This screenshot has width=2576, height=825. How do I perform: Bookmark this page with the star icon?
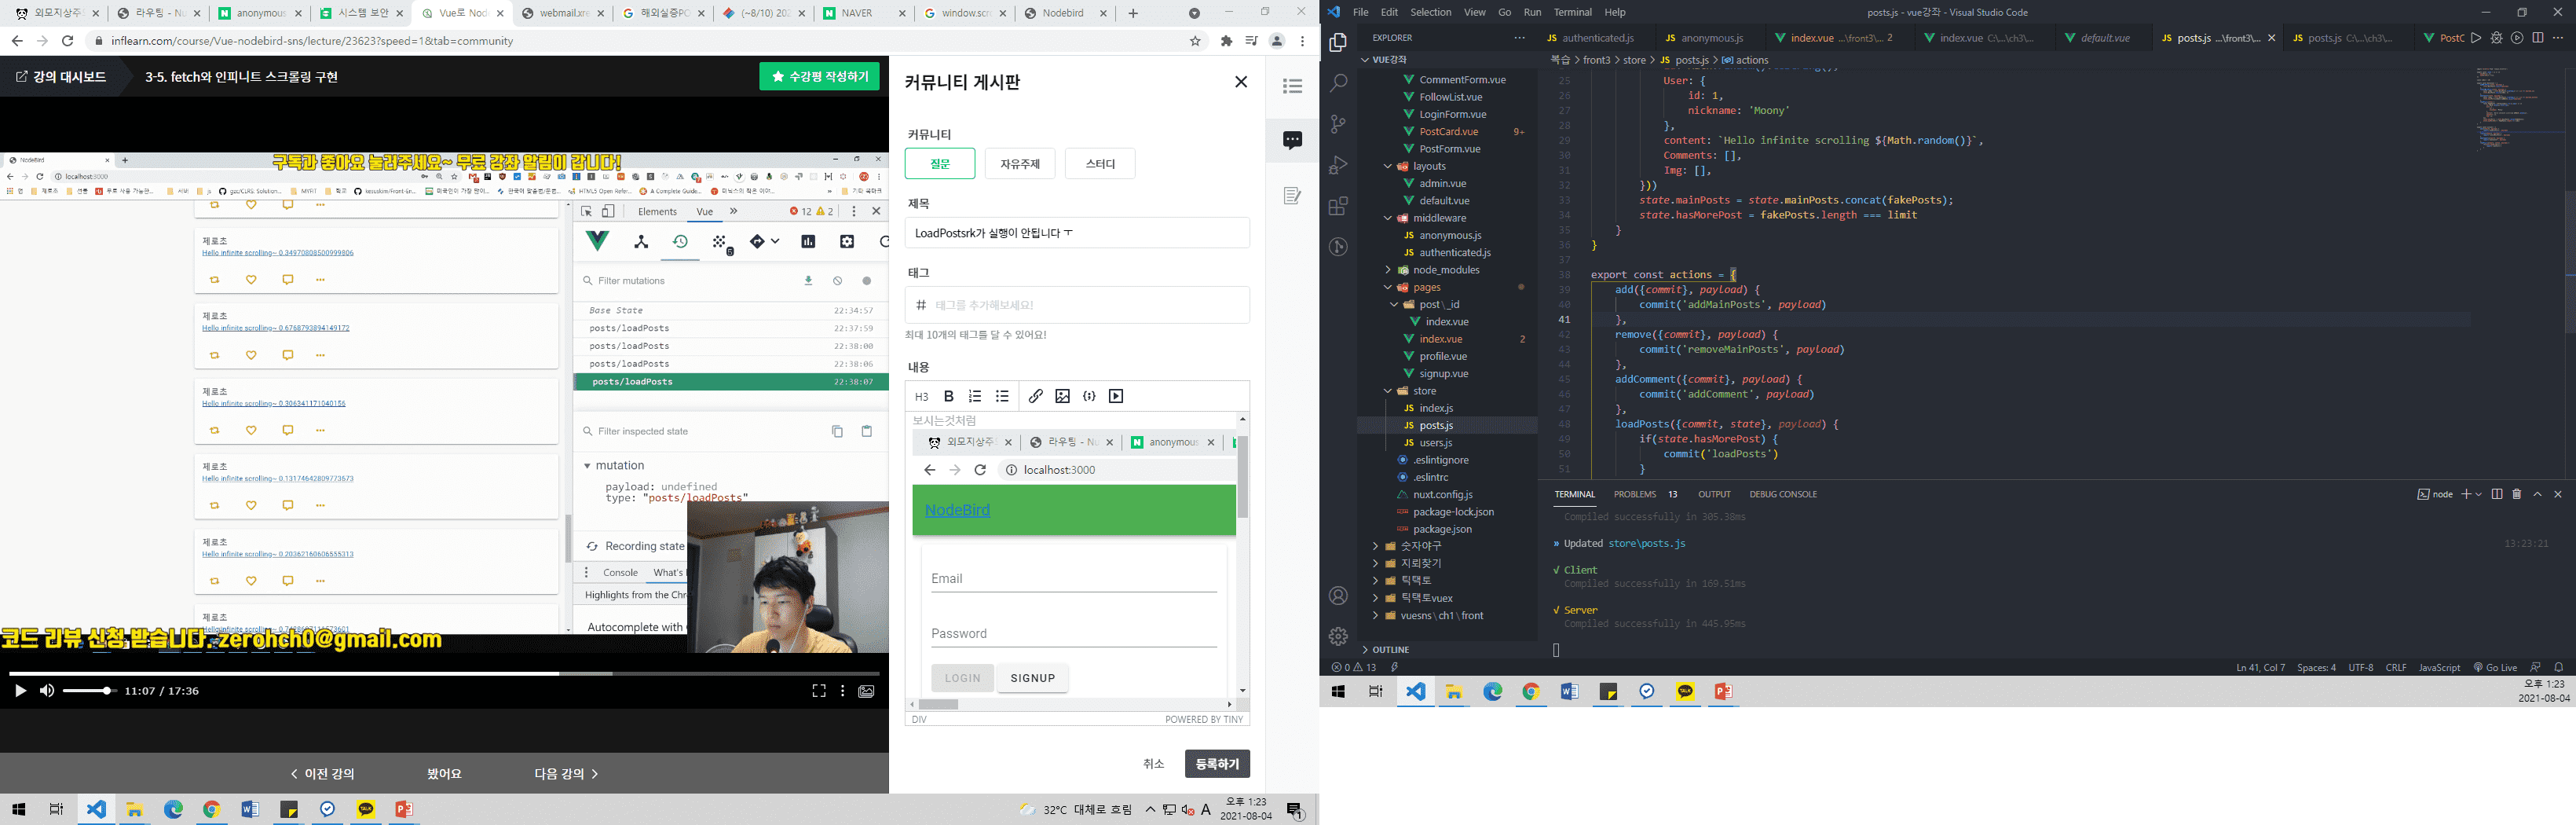click(1195, 41)
